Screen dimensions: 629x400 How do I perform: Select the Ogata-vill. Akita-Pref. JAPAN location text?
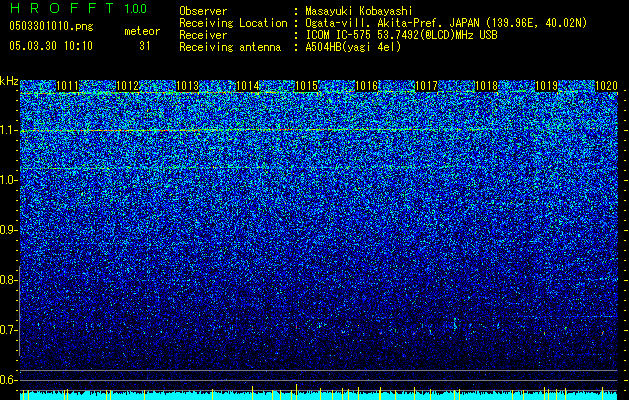446,23
